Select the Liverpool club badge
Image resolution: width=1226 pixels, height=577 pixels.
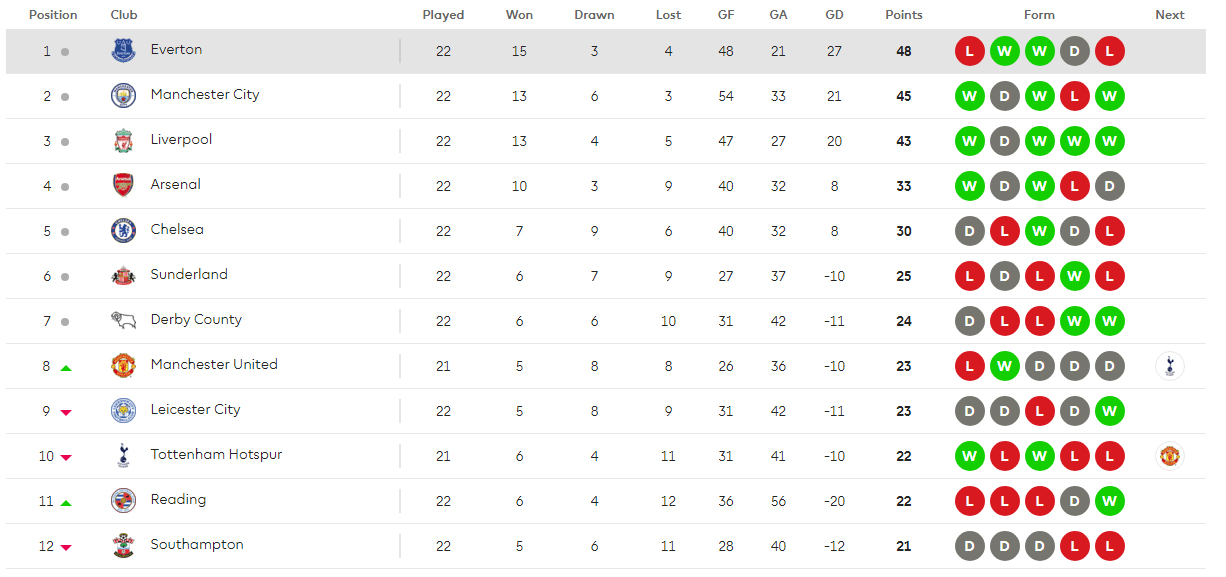coord(123,141)
